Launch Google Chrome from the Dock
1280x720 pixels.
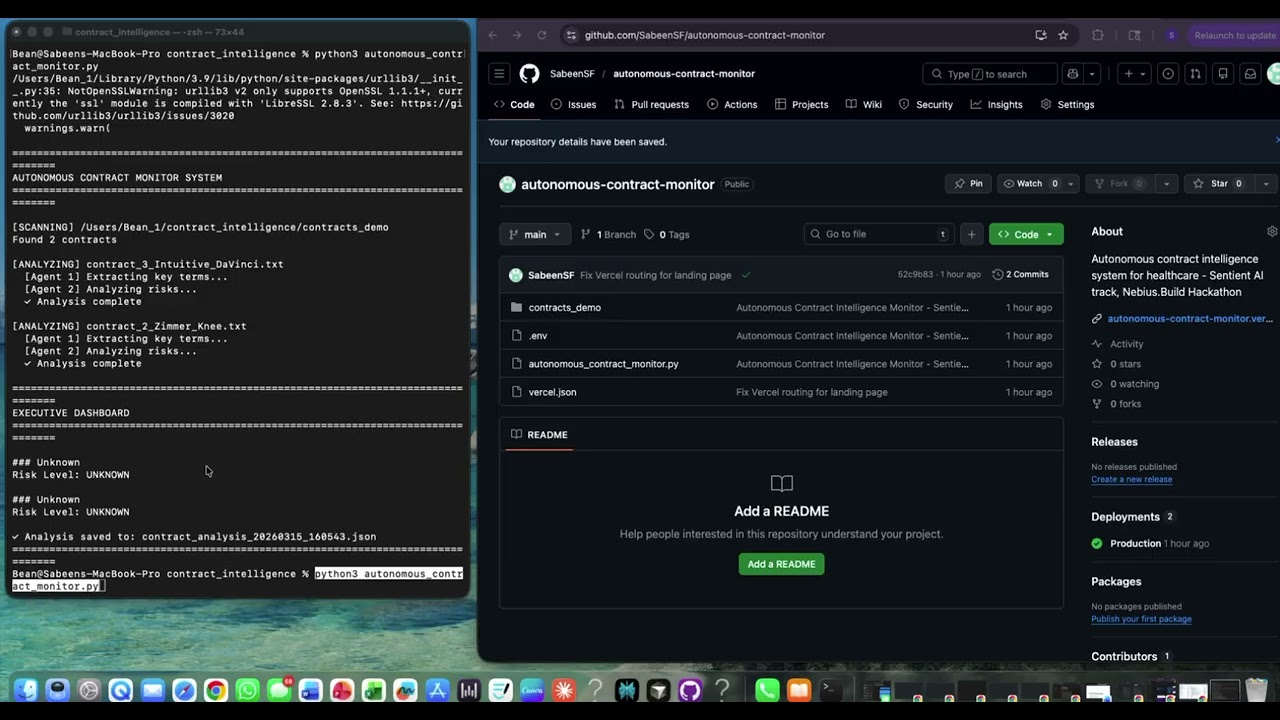coord(216,690)
